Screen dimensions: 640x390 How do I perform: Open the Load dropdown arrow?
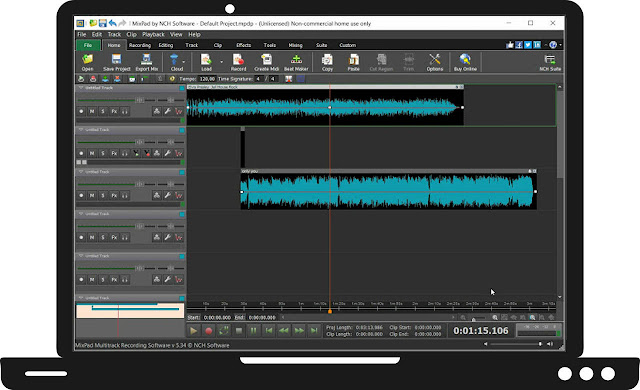[x=222, y=62]
